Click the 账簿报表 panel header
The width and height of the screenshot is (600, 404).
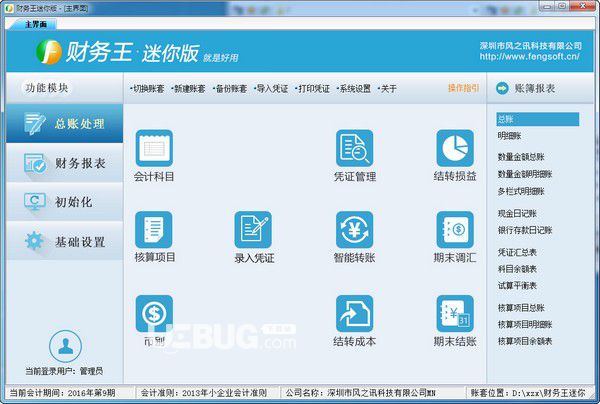[x=540, y=88]
